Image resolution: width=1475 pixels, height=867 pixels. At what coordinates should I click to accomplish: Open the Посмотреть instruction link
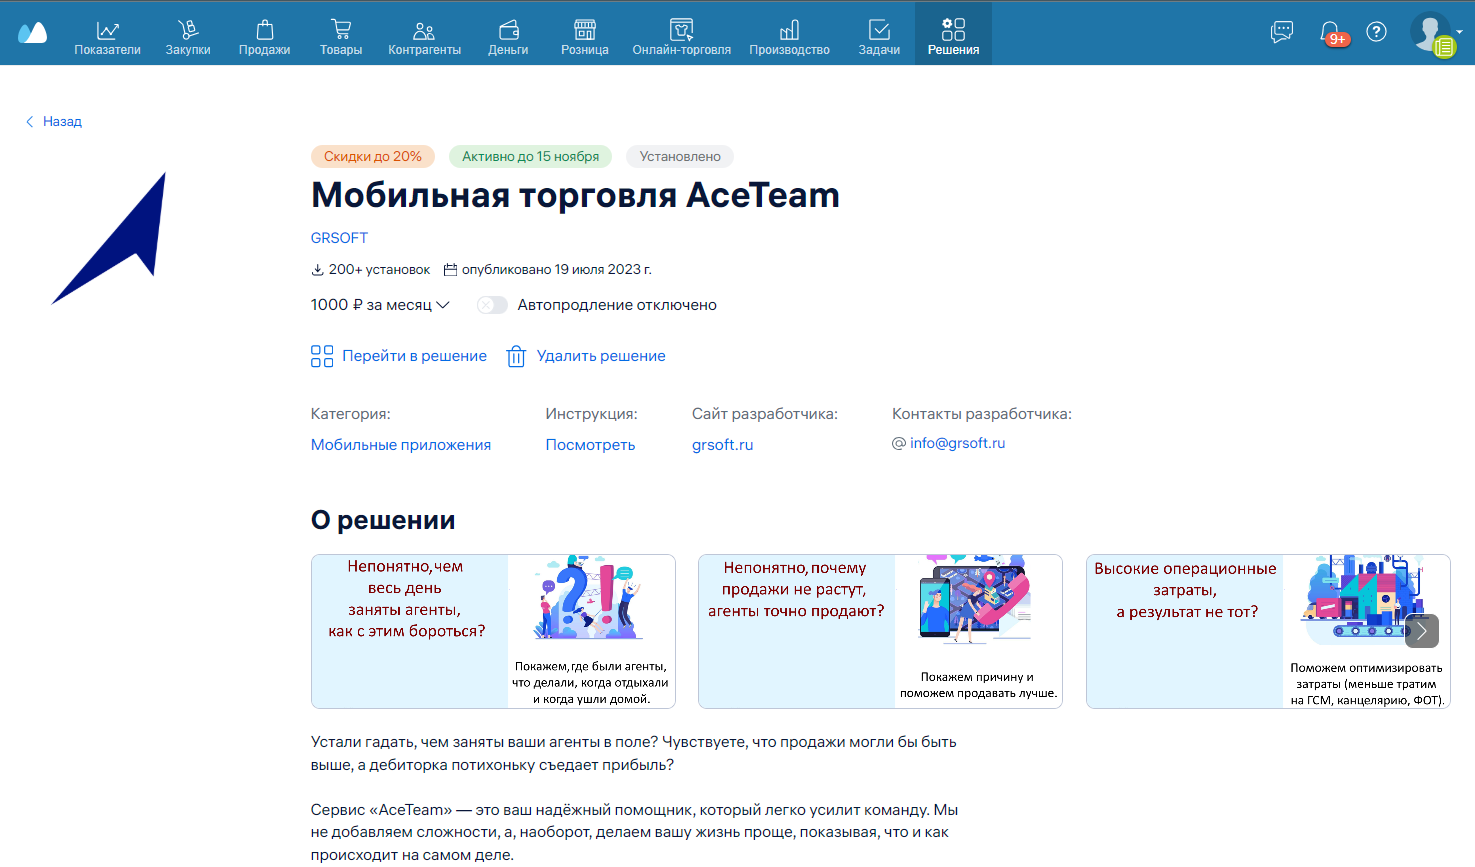tap(590, 445)
